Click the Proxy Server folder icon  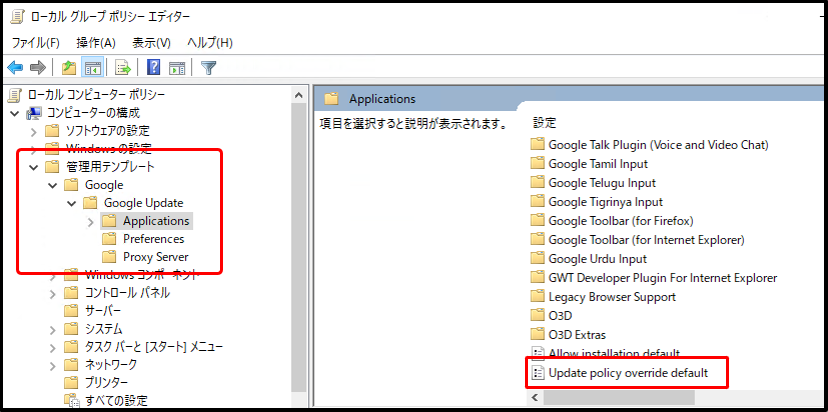(x=109, y=257)
